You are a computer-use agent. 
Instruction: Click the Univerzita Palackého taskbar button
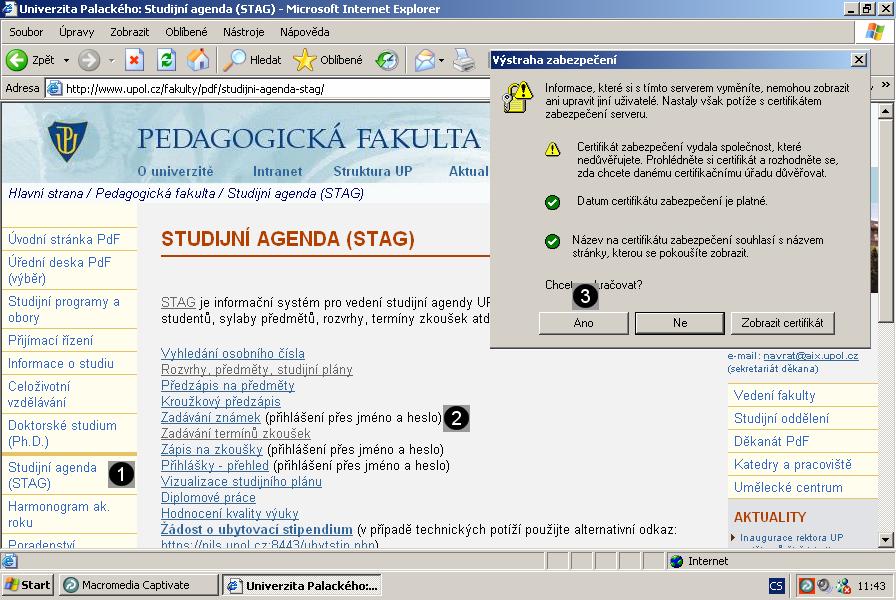(302, 585)
